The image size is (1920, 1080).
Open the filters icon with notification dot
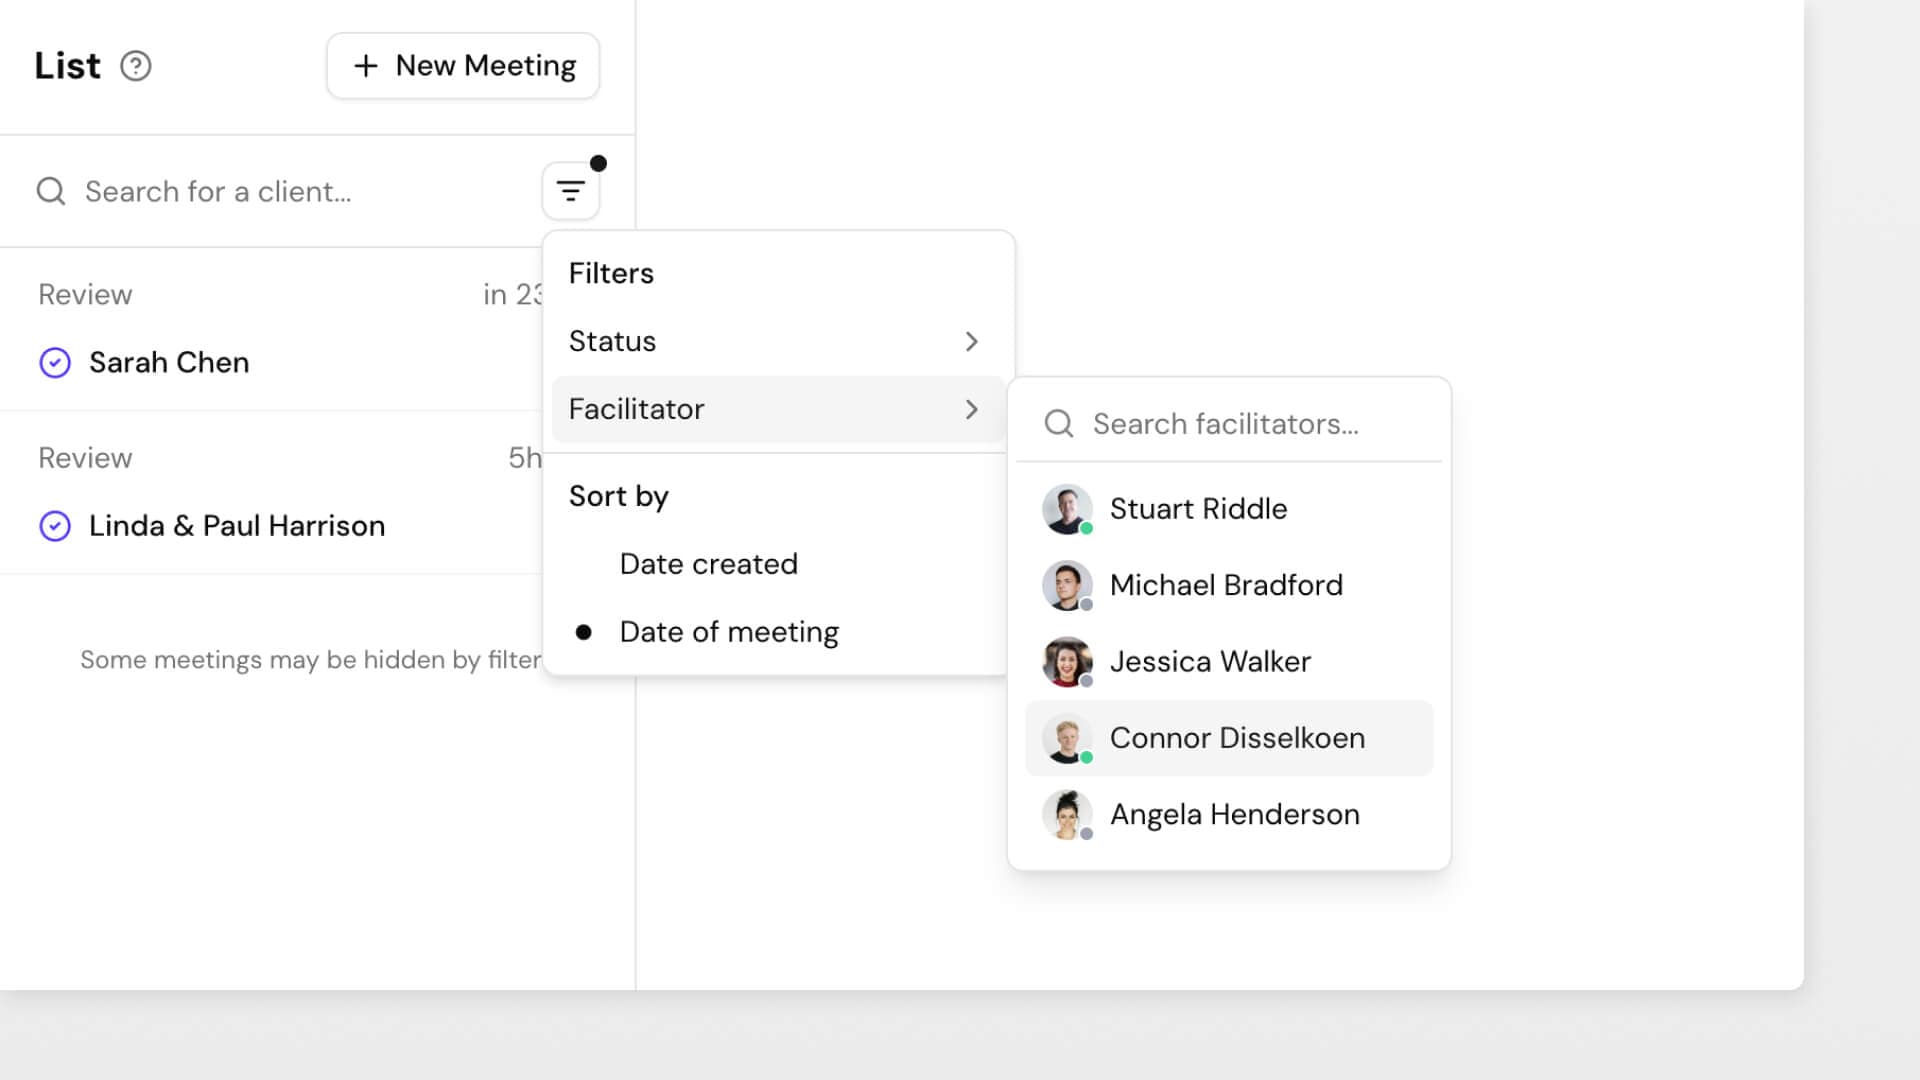tap(570, 190)
